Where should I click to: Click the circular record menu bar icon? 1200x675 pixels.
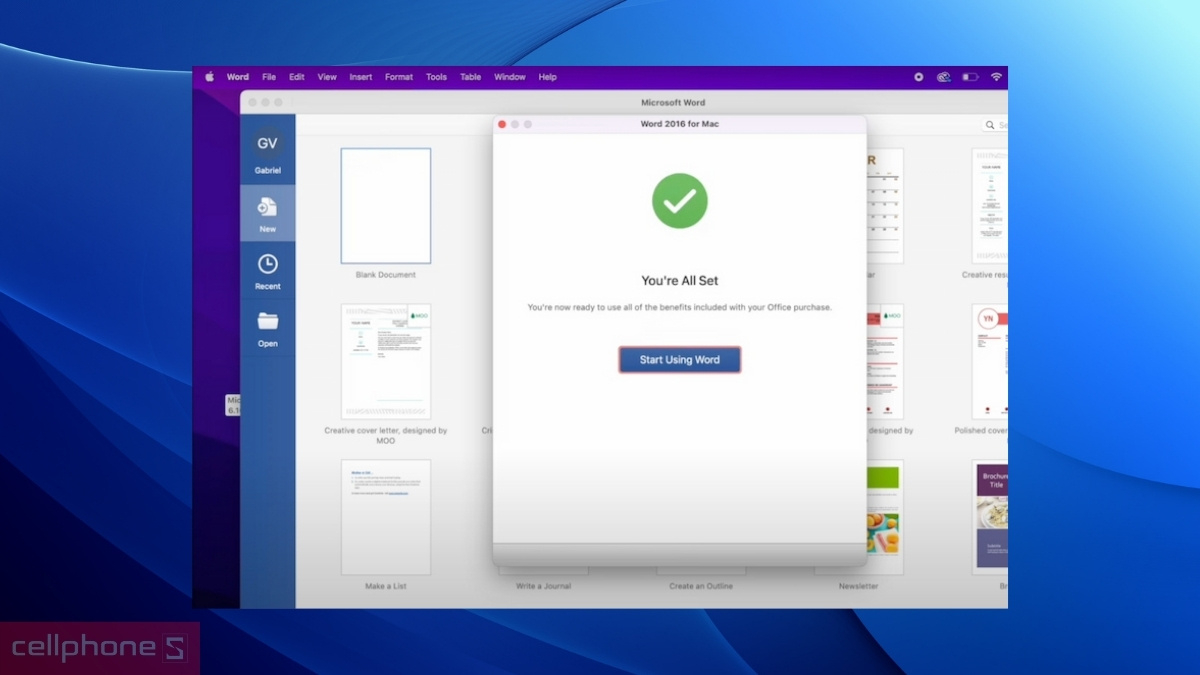918,77
